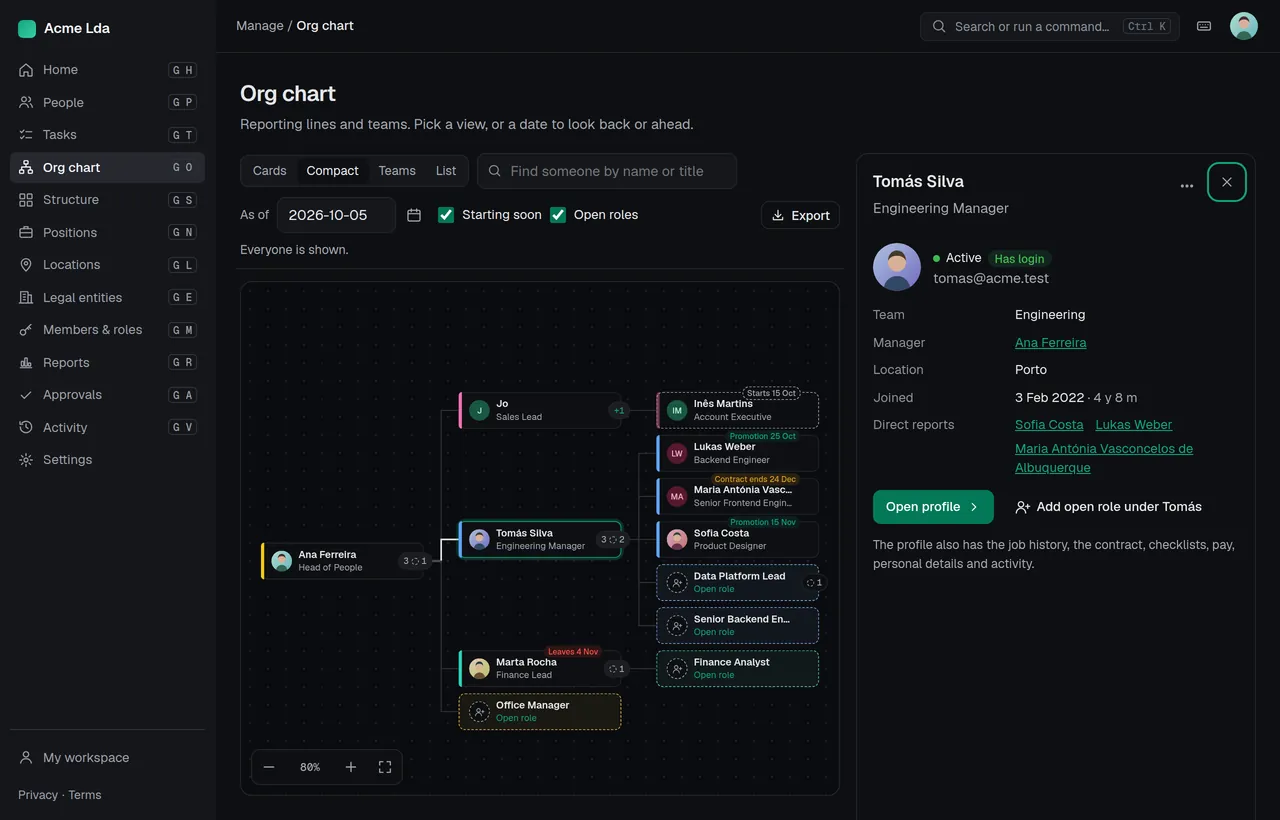The image size is (1280, 820).
Task: Close the Tomás Silva details panel
Action: pyautogui.click(x=1227, y=182)
